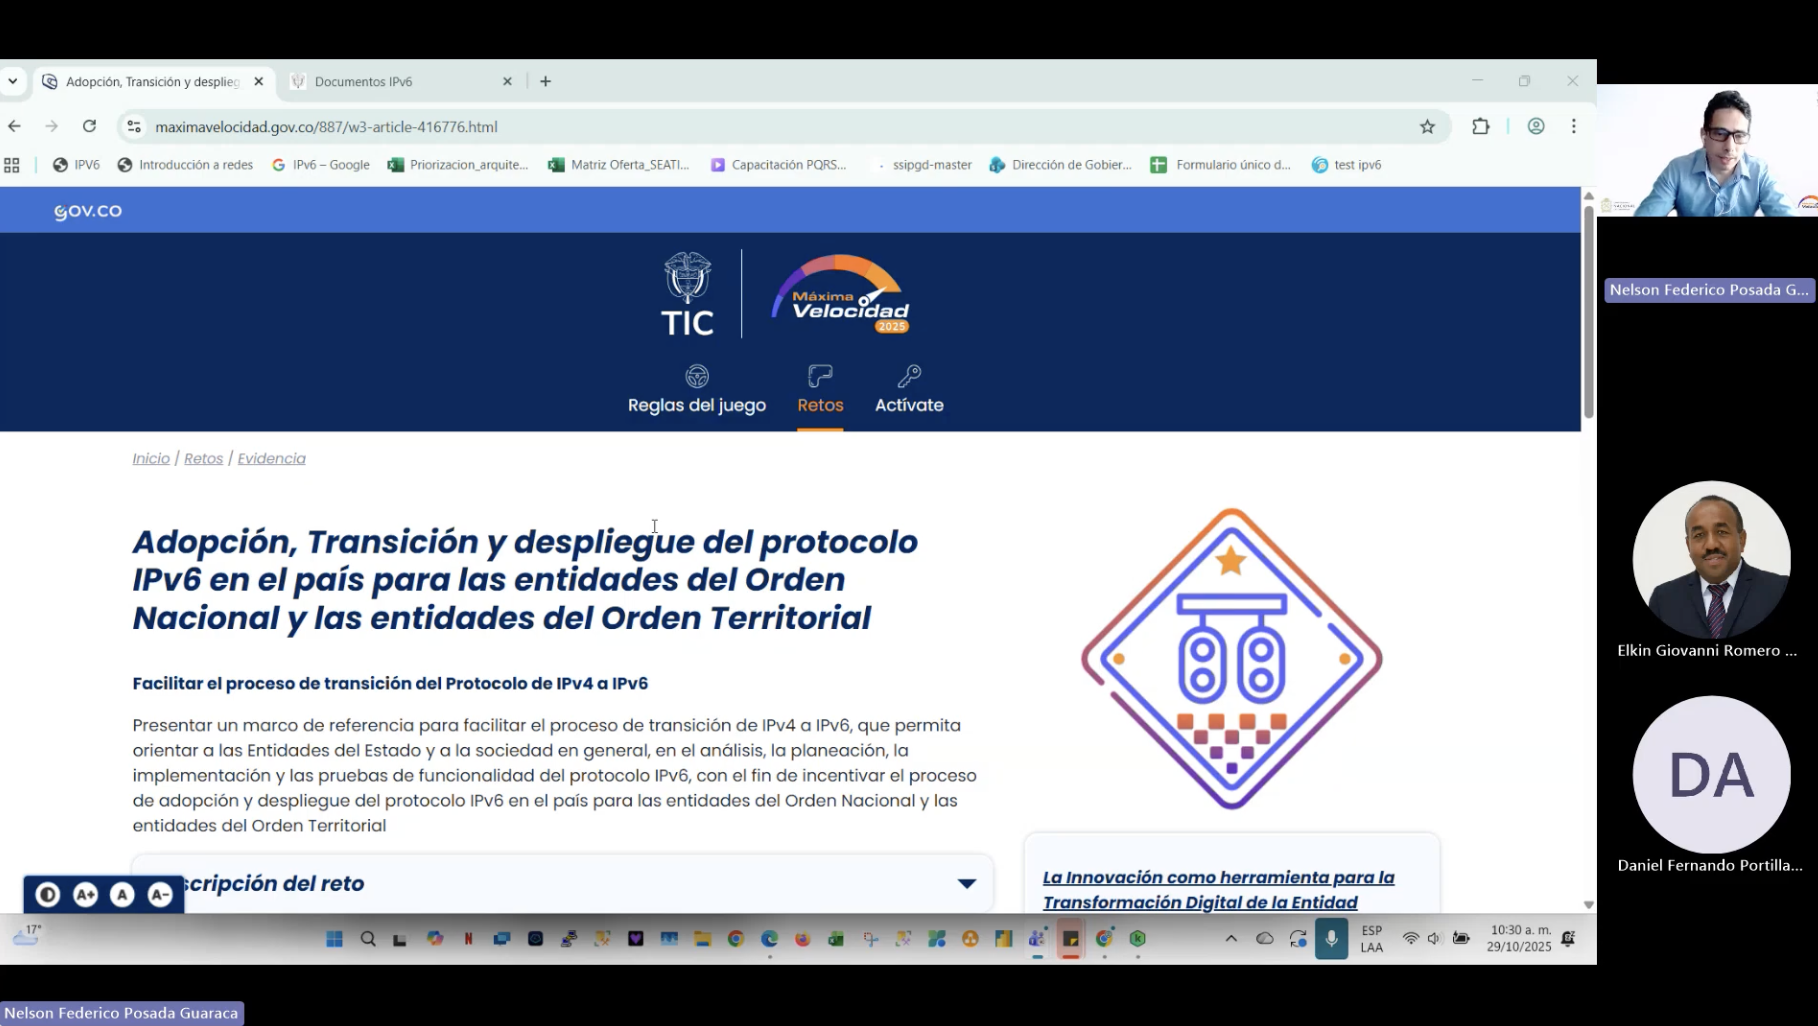Open the tab search dropdown chevron
The image size is (1818, 1026).
13,81
